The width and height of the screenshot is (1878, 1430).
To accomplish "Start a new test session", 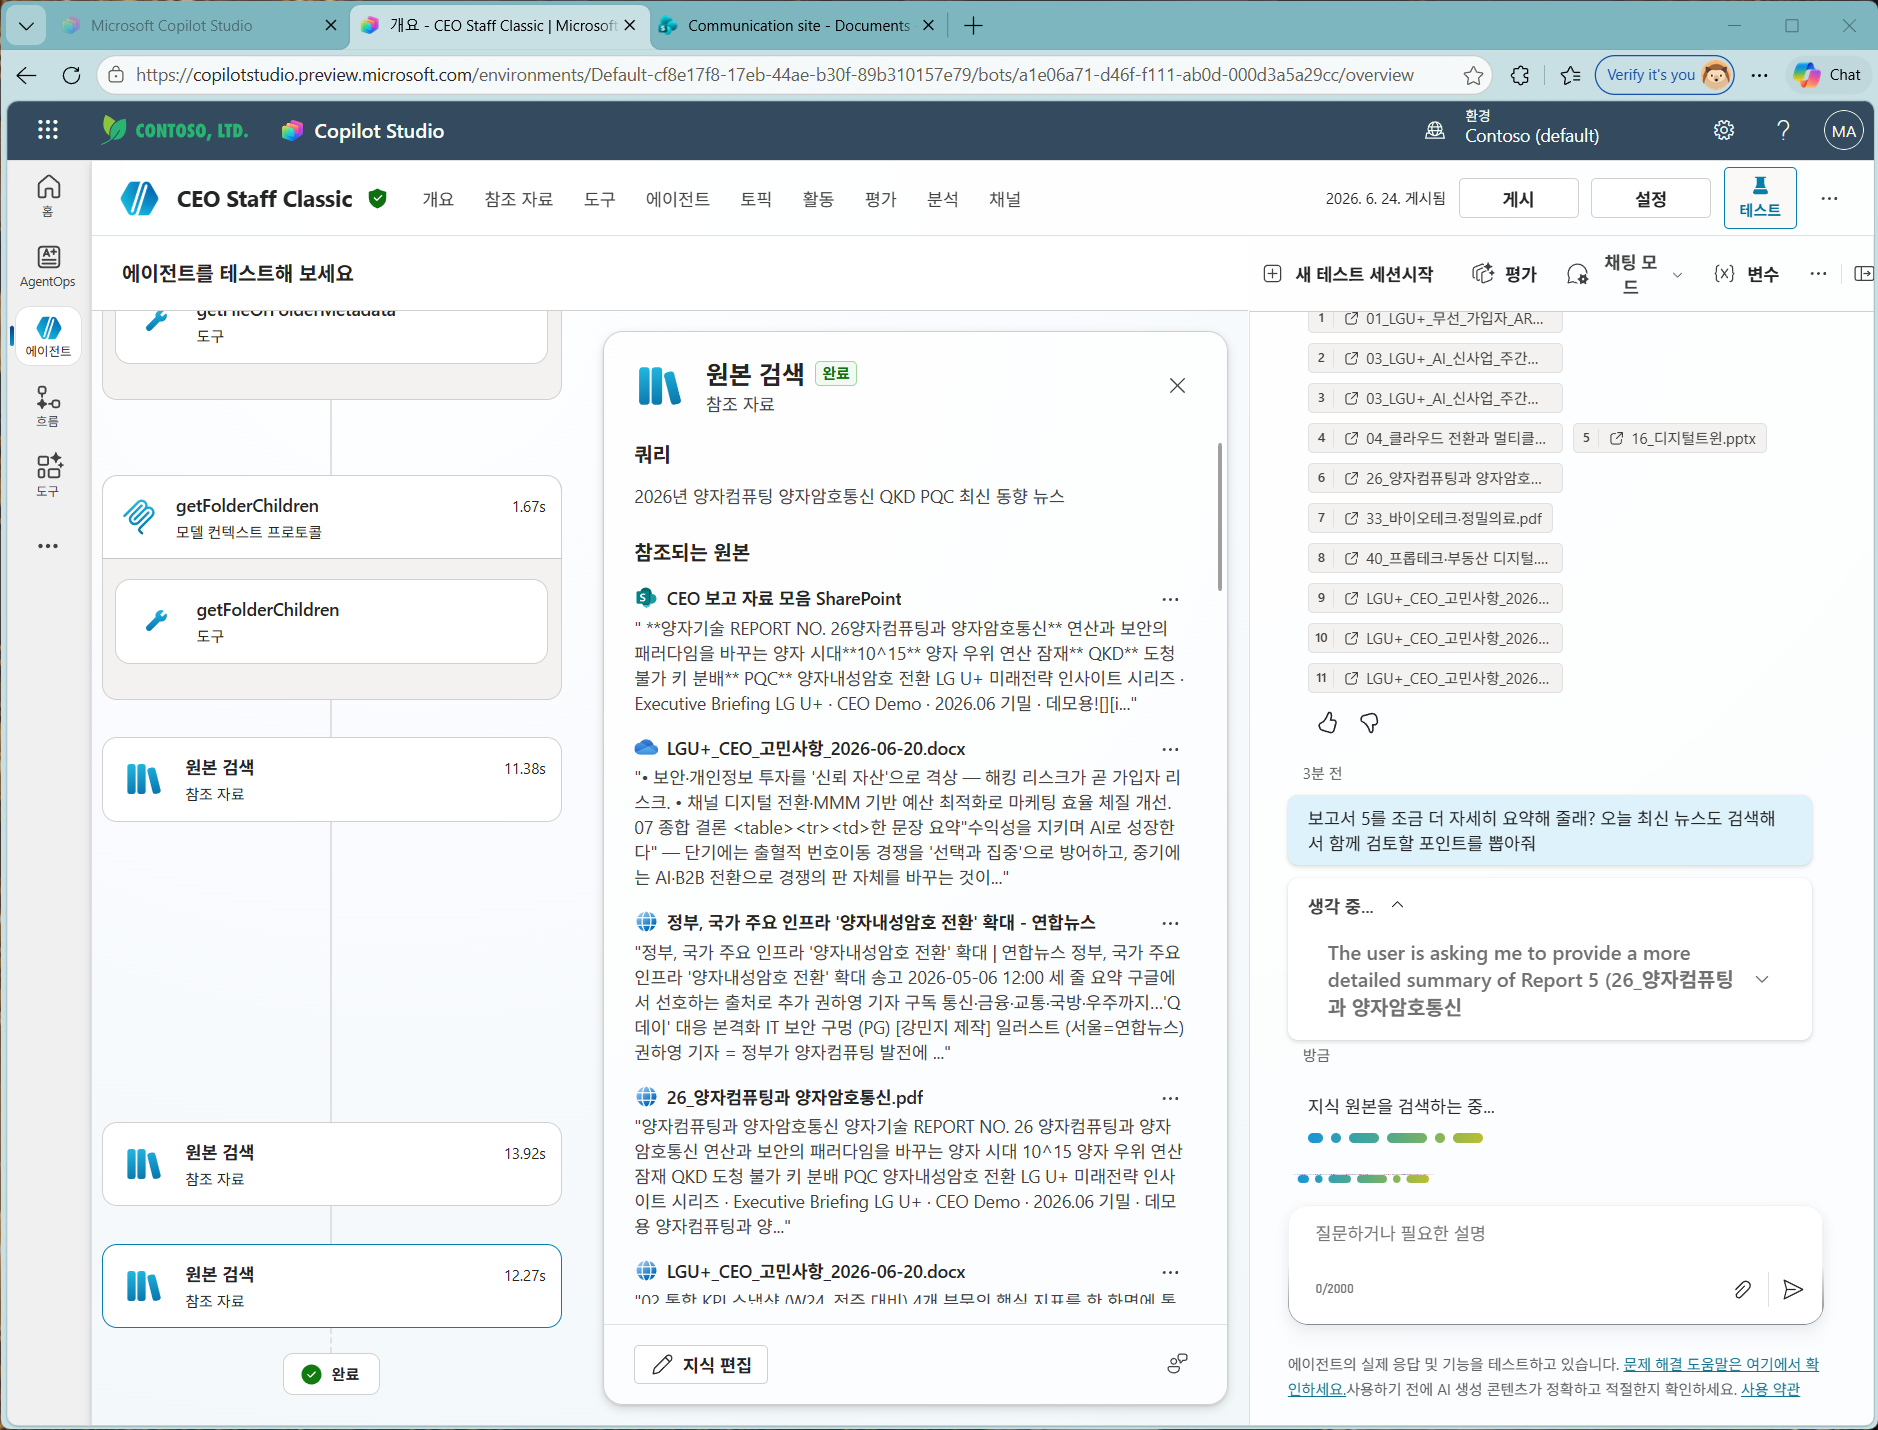I will point(1348,274).
